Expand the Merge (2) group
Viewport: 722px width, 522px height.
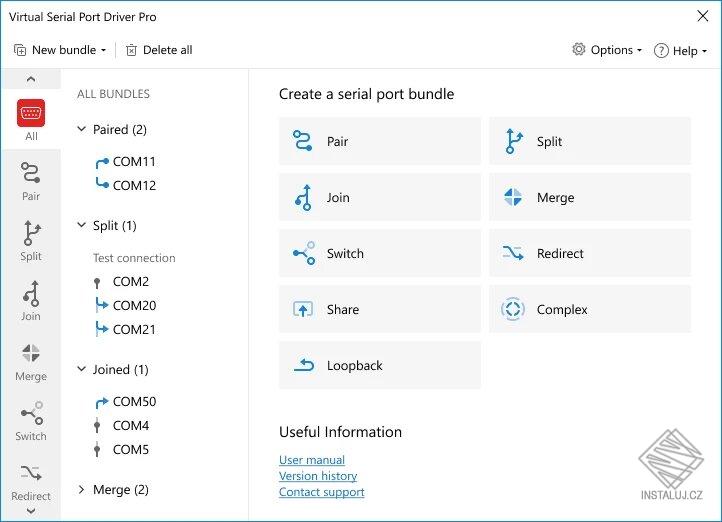82,490
